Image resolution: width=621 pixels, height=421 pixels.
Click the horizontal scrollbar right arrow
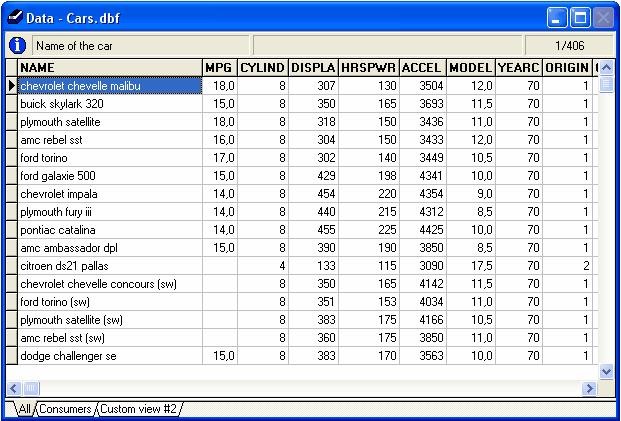click(589, 389)
